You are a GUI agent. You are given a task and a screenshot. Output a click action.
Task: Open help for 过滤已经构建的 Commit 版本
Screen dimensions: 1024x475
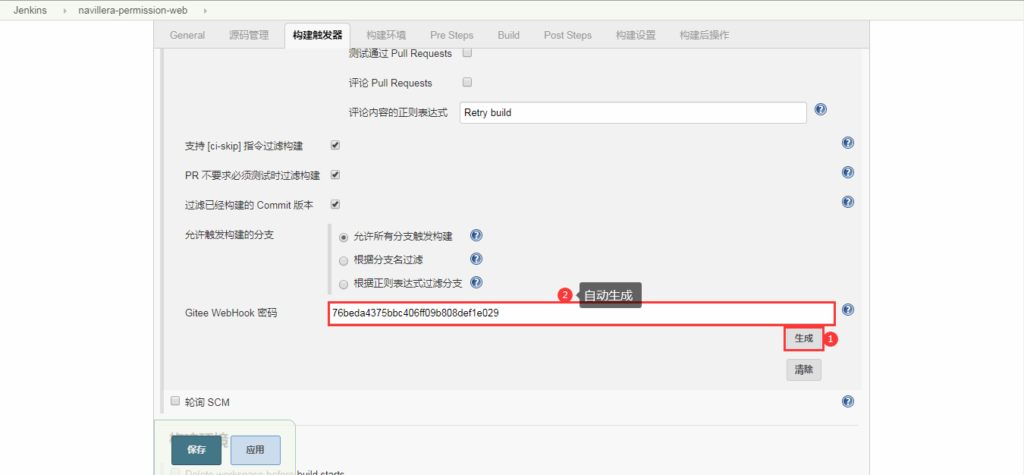point(848,202)
